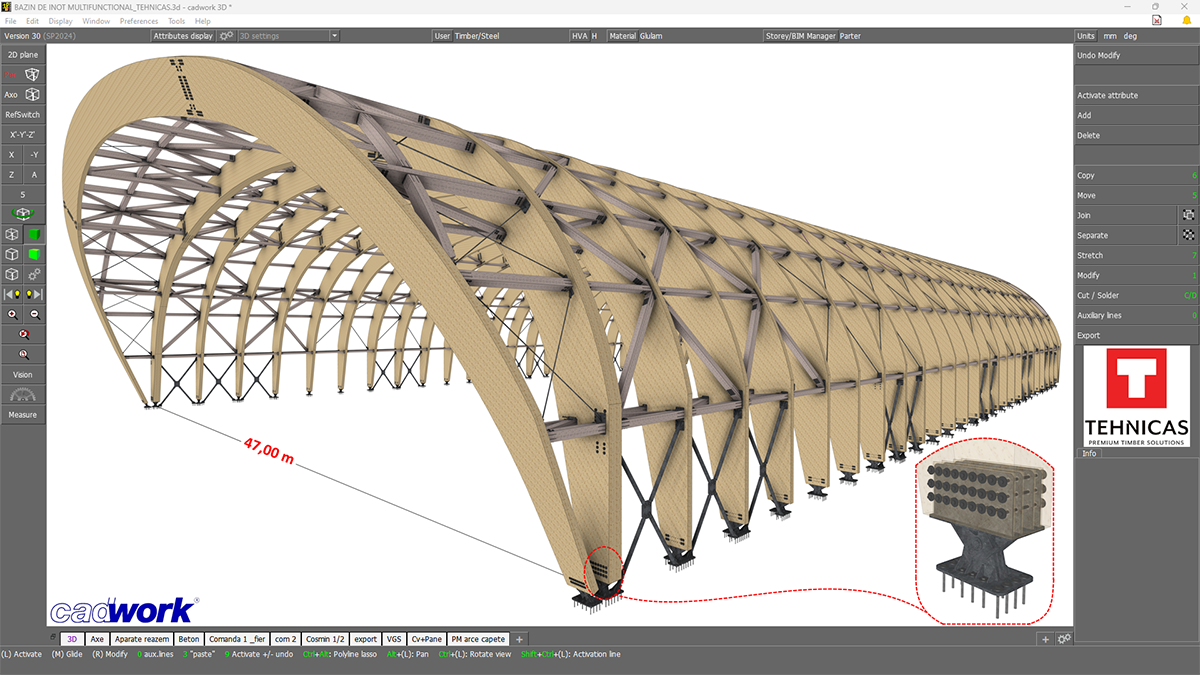1200x675 pixels.
Task: Click the Measure button
Action: click(x=22, y=414)
